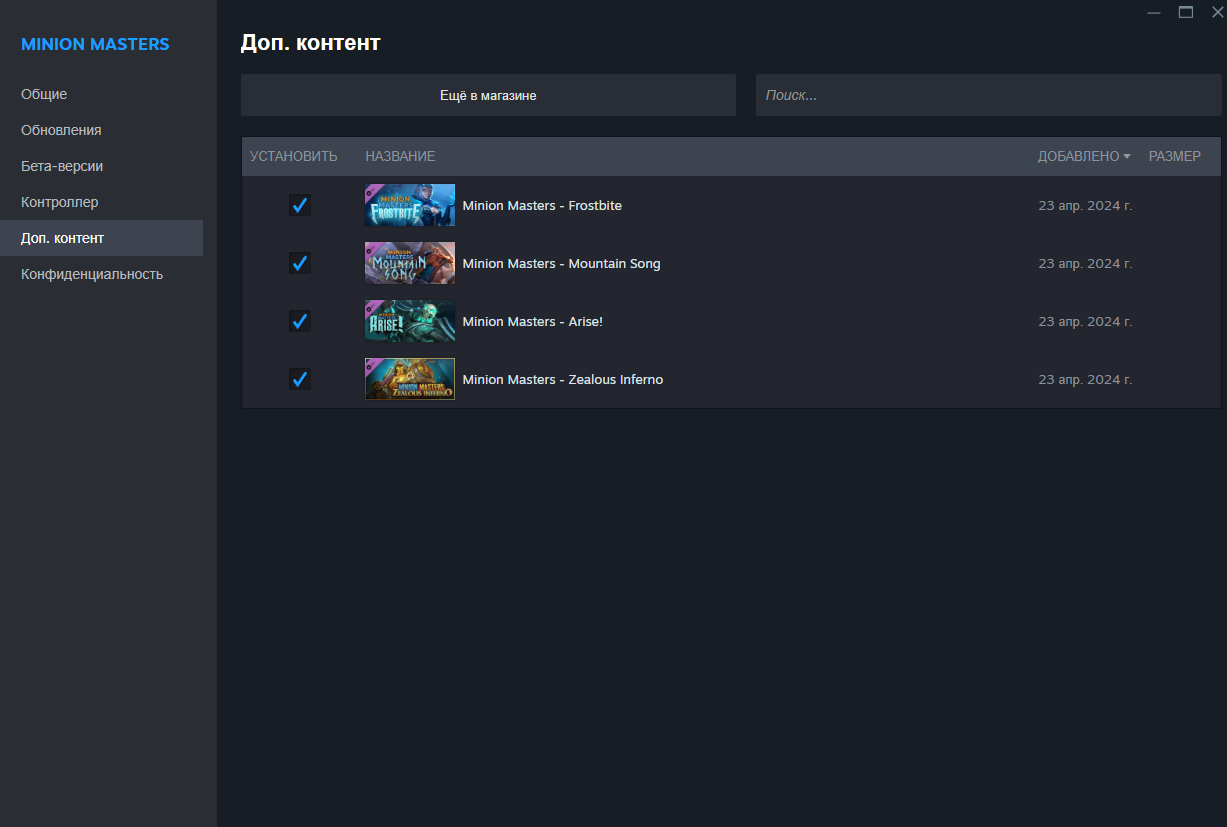
Task: Maximize the properties window
Action: pyautogui.click(x=1186, y=12)
